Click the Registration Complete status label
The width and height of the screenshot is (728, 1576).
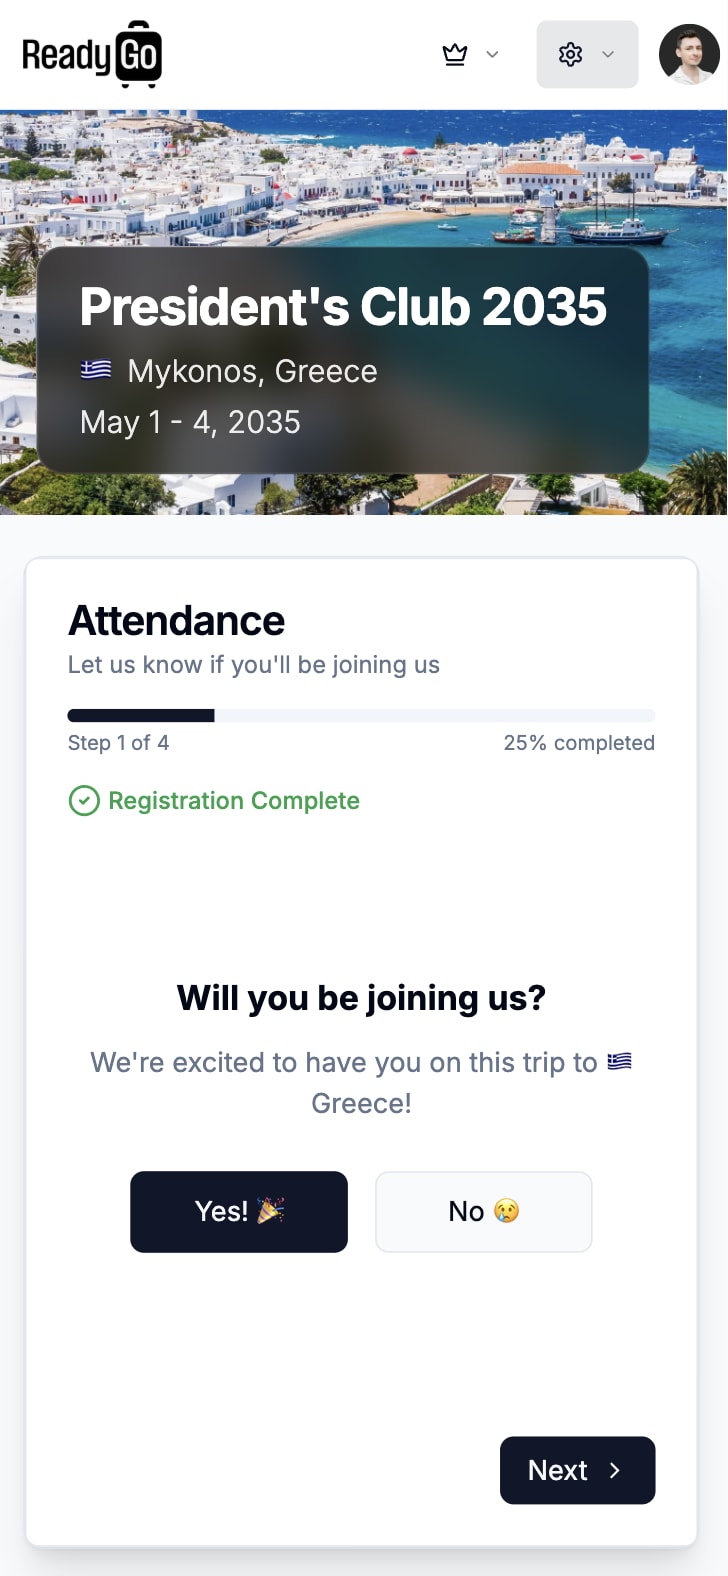[x=234, y=801]
